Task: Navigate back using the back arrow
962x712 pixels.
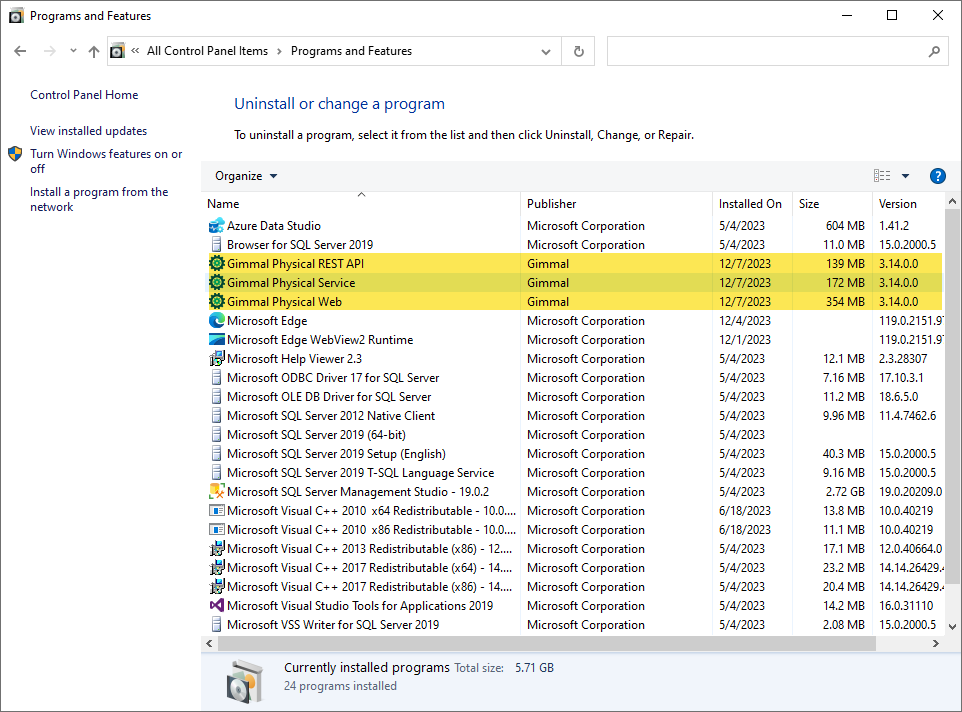Action: (x=20, y=51)
